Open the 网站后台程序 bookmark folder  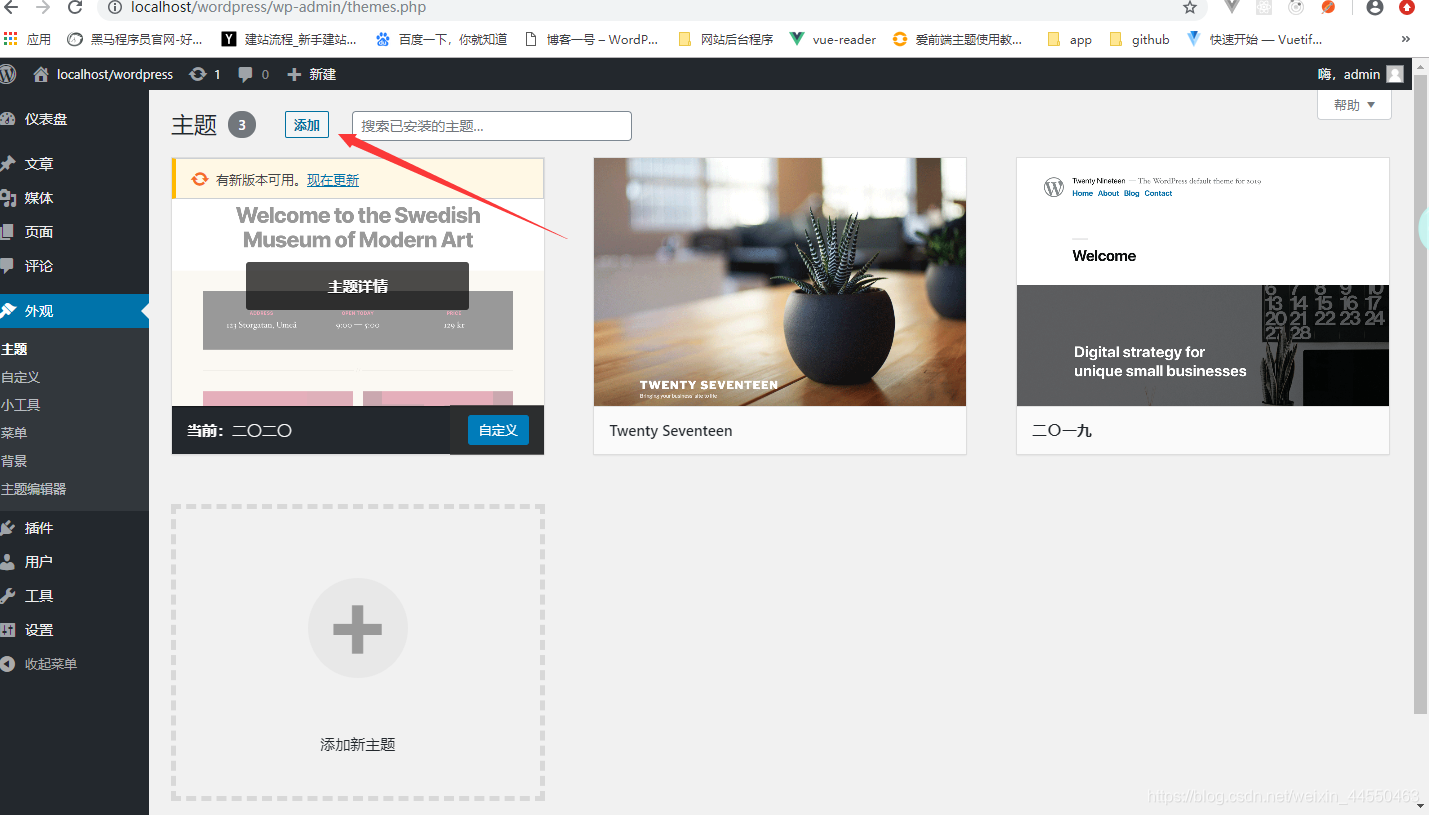point(726,40)
